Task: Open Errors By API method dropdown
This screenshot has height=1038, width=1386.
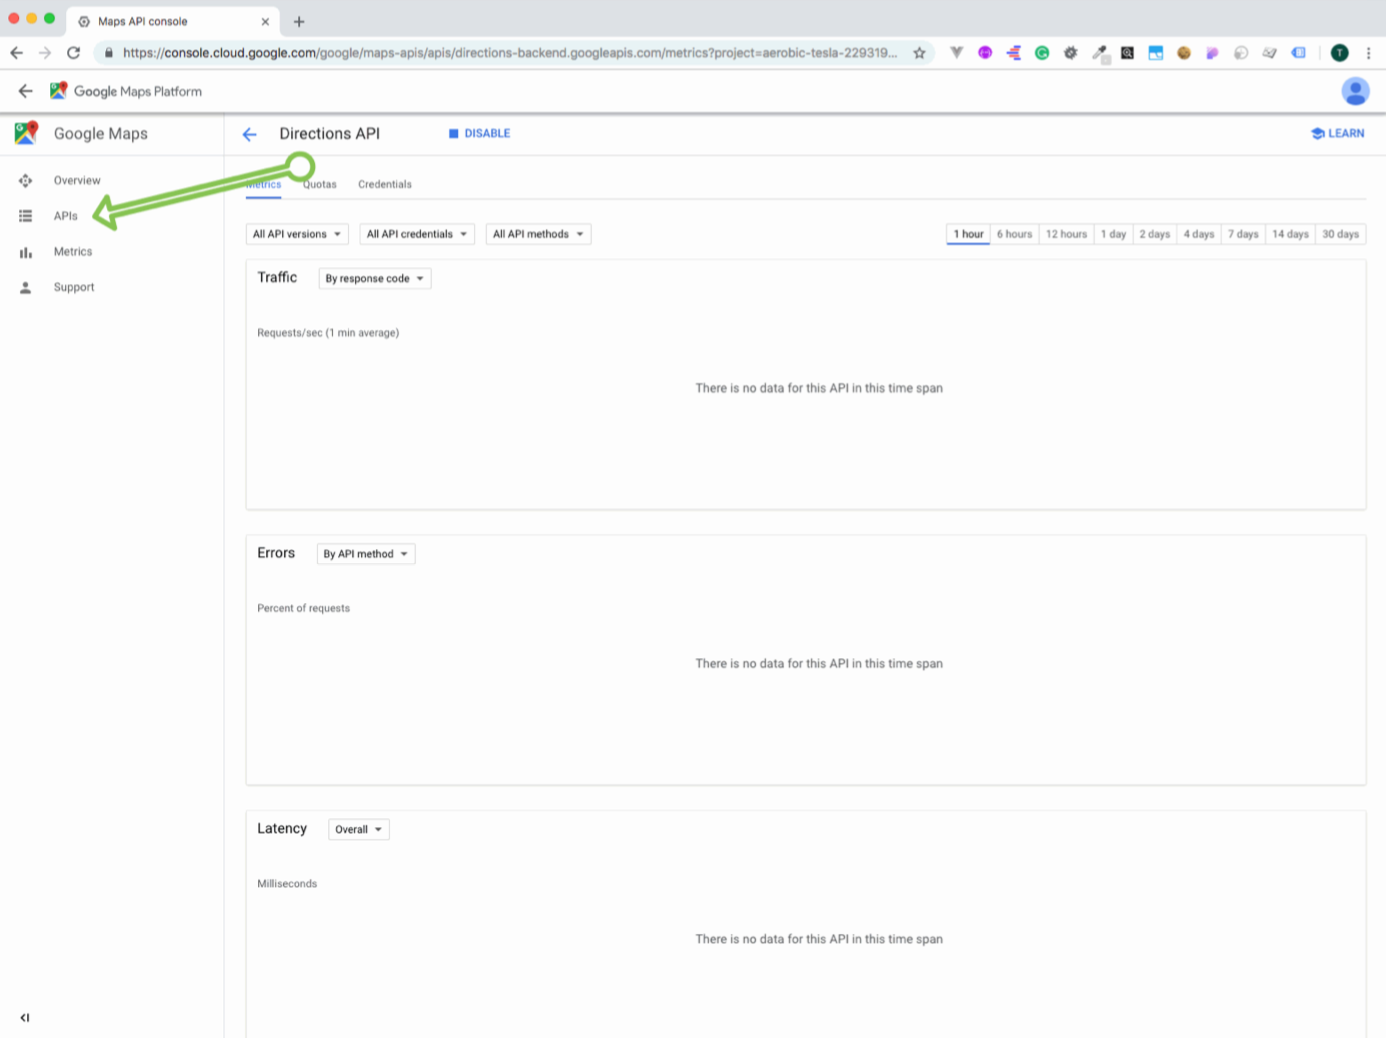Action: (x=365, y=554)
